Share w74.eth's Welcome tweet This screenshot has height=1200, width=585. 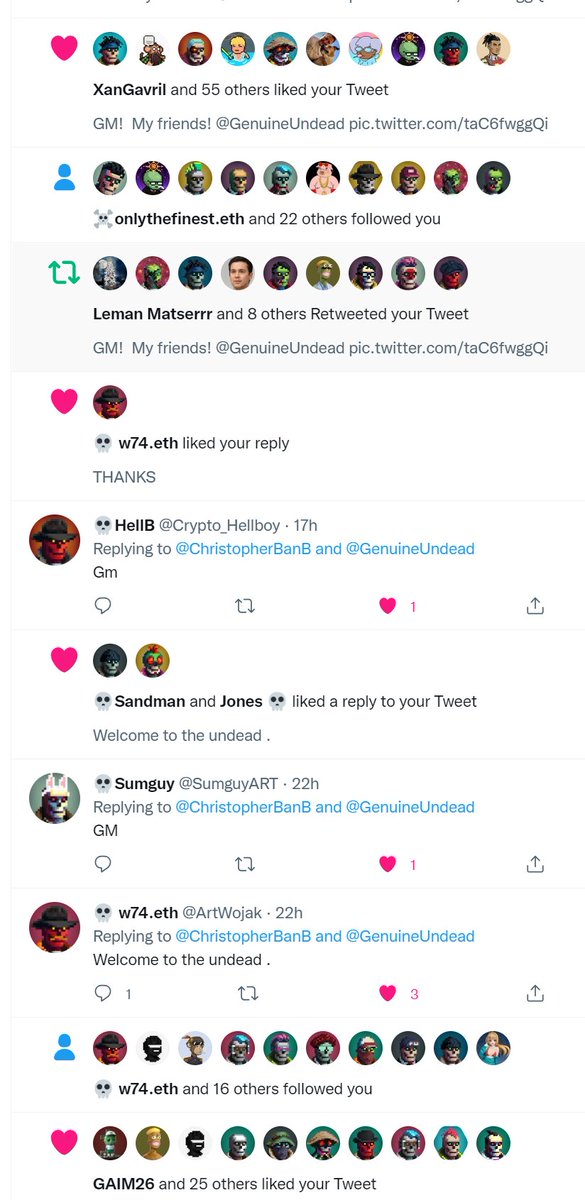(535, 993)
